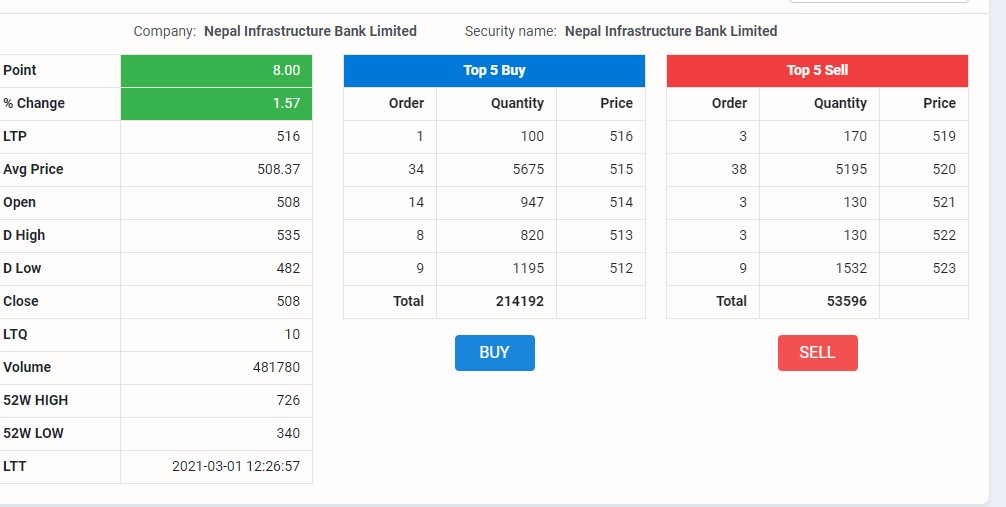The width and height of the screenshot is (1006, 507).
Task: Click the Open row value 508
Action: (288, 202)
